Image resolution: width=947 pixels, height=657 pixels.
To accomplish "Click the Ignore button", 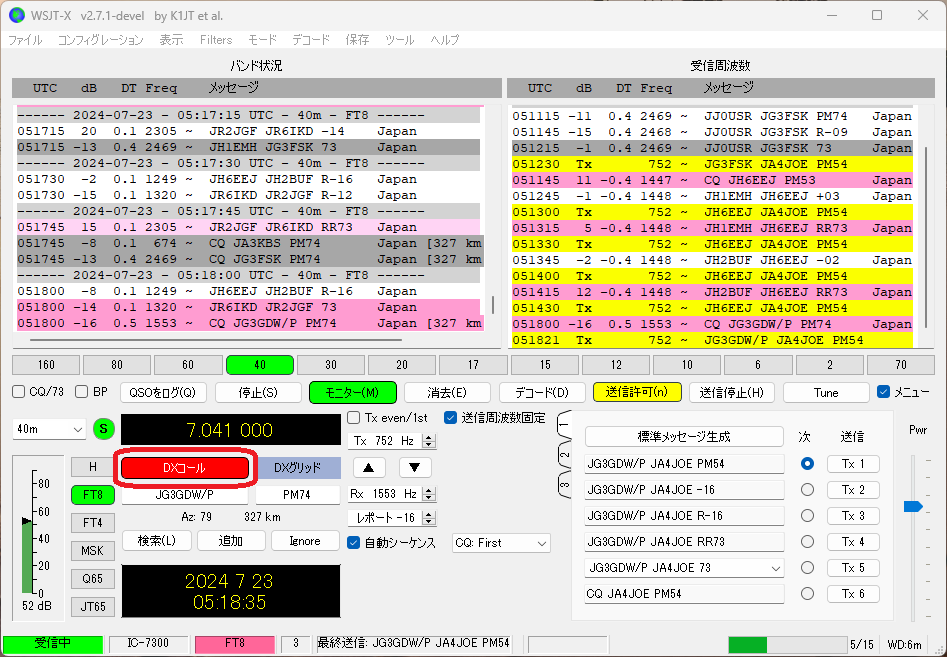I will [305, 541].
